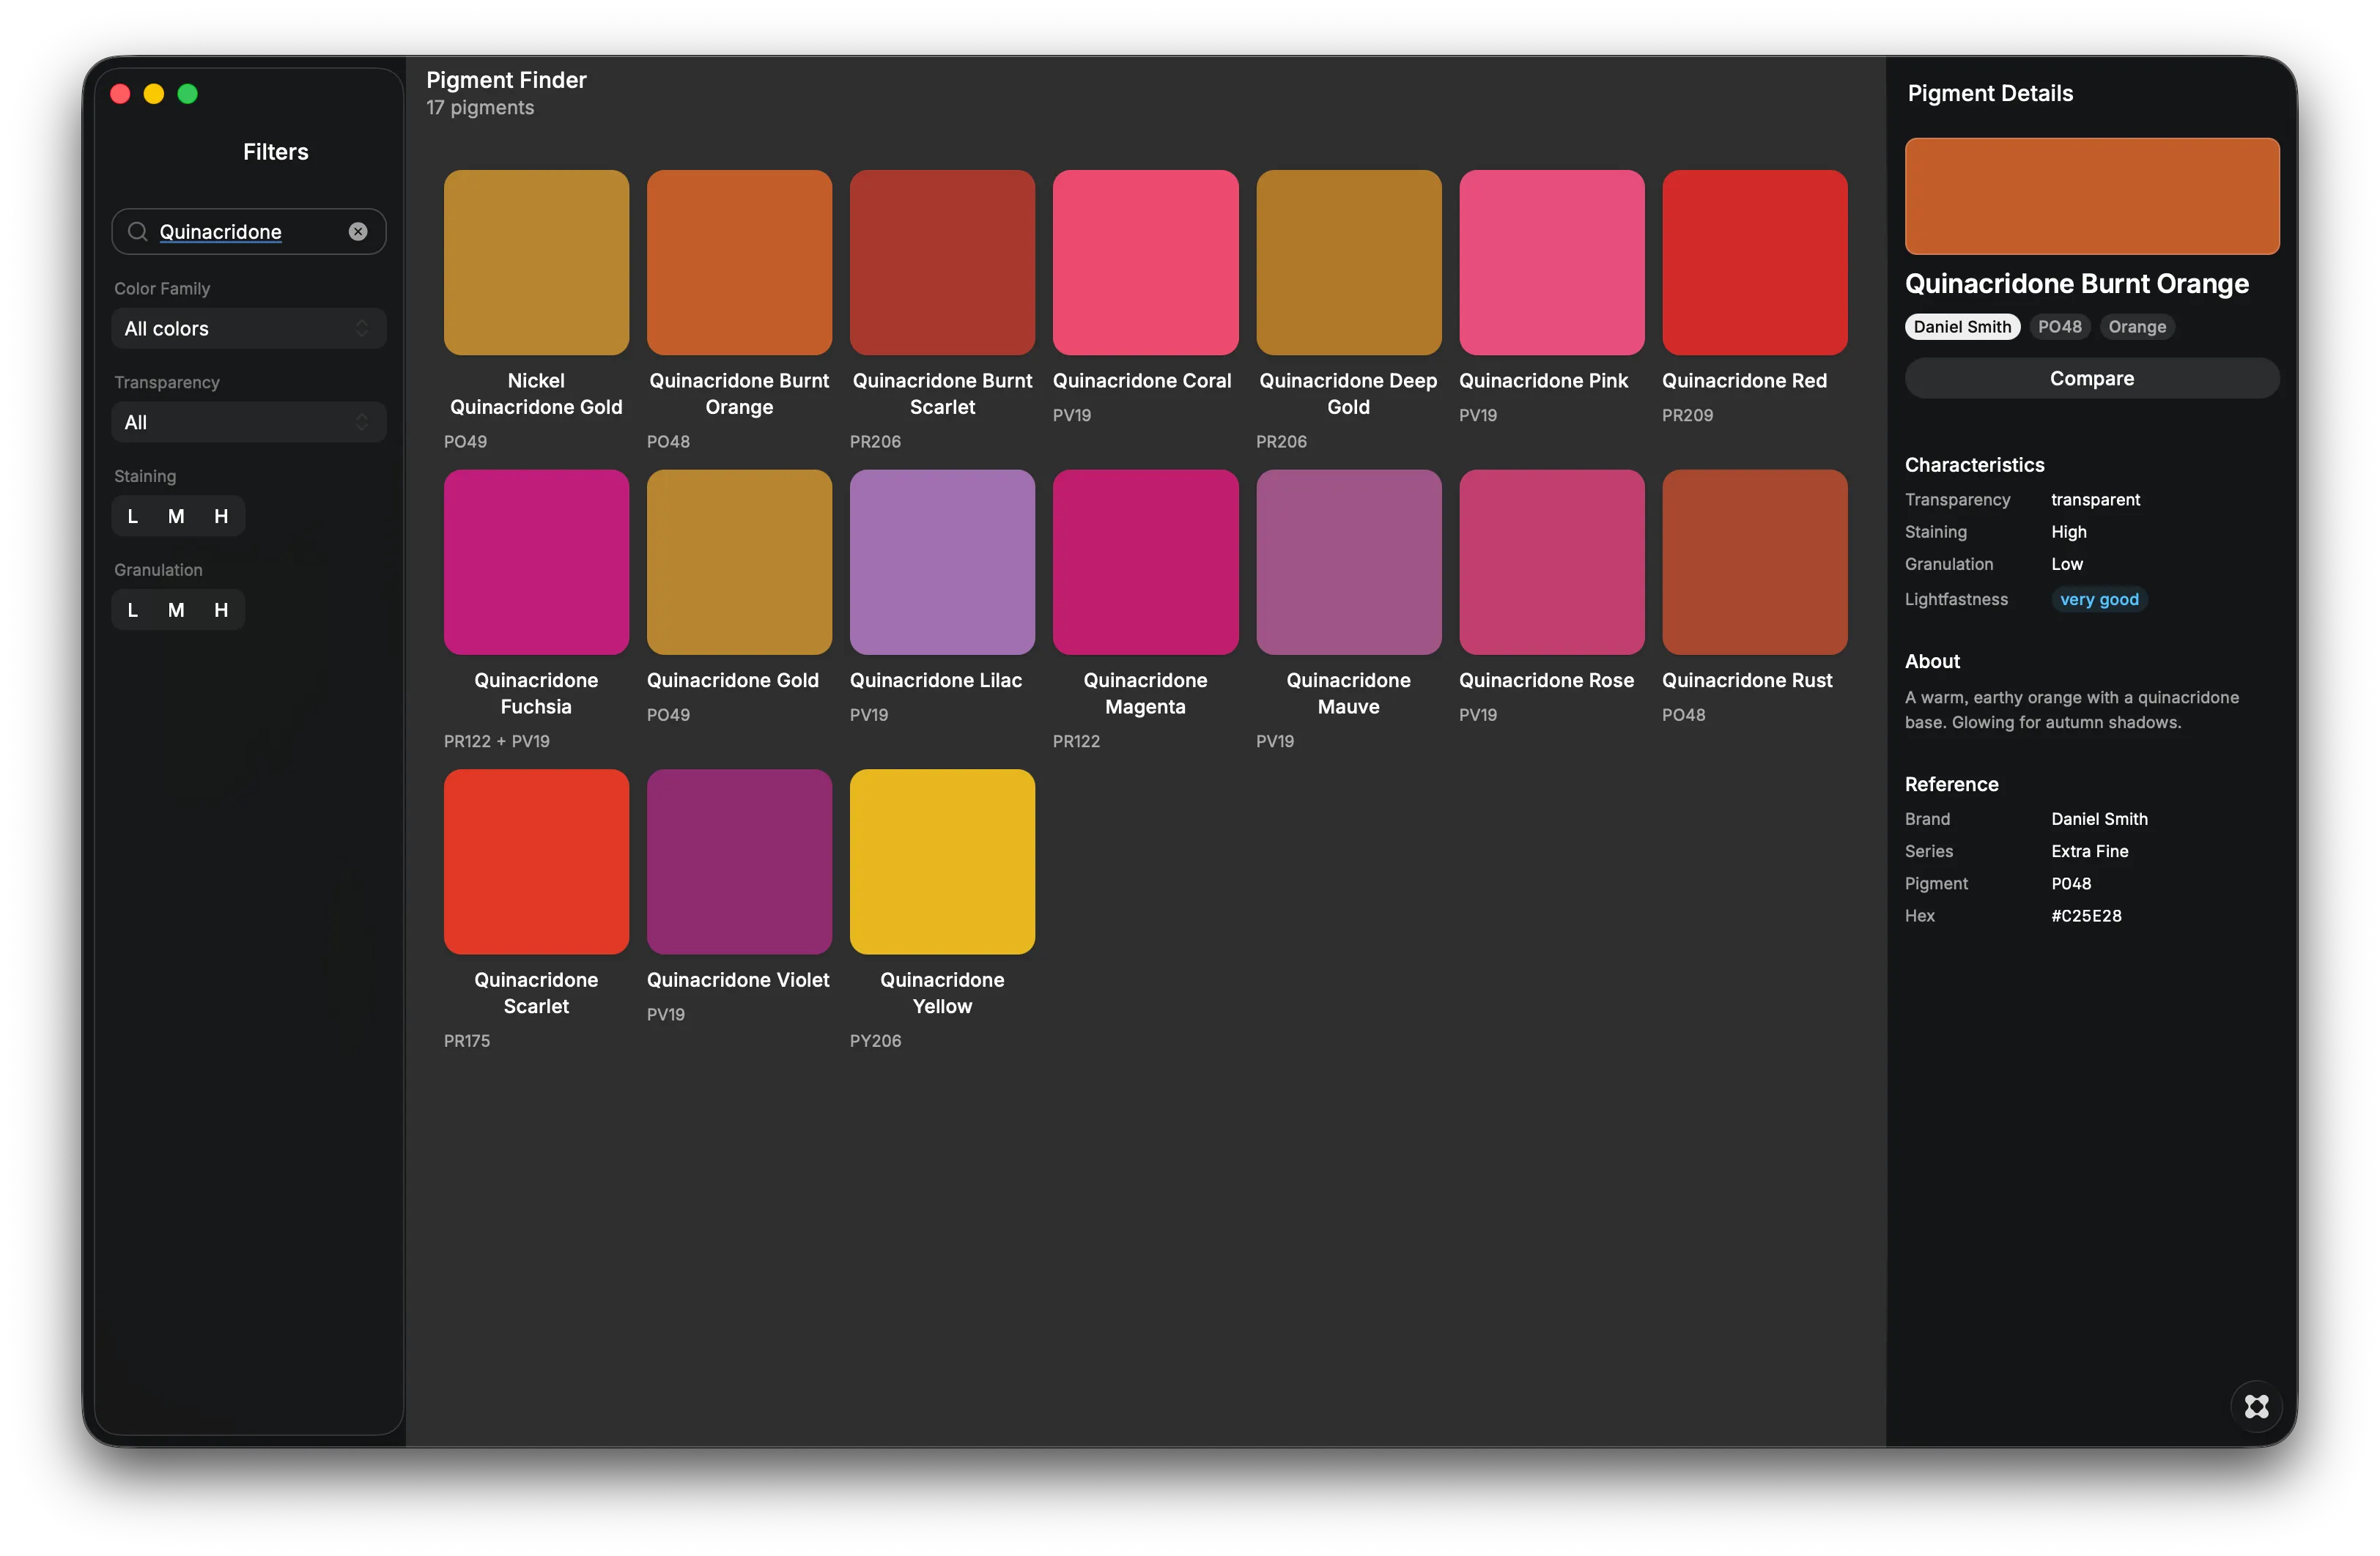Open the expand icon at bottom right
The image size is (2380, 1556).
pos(2256,1406)
